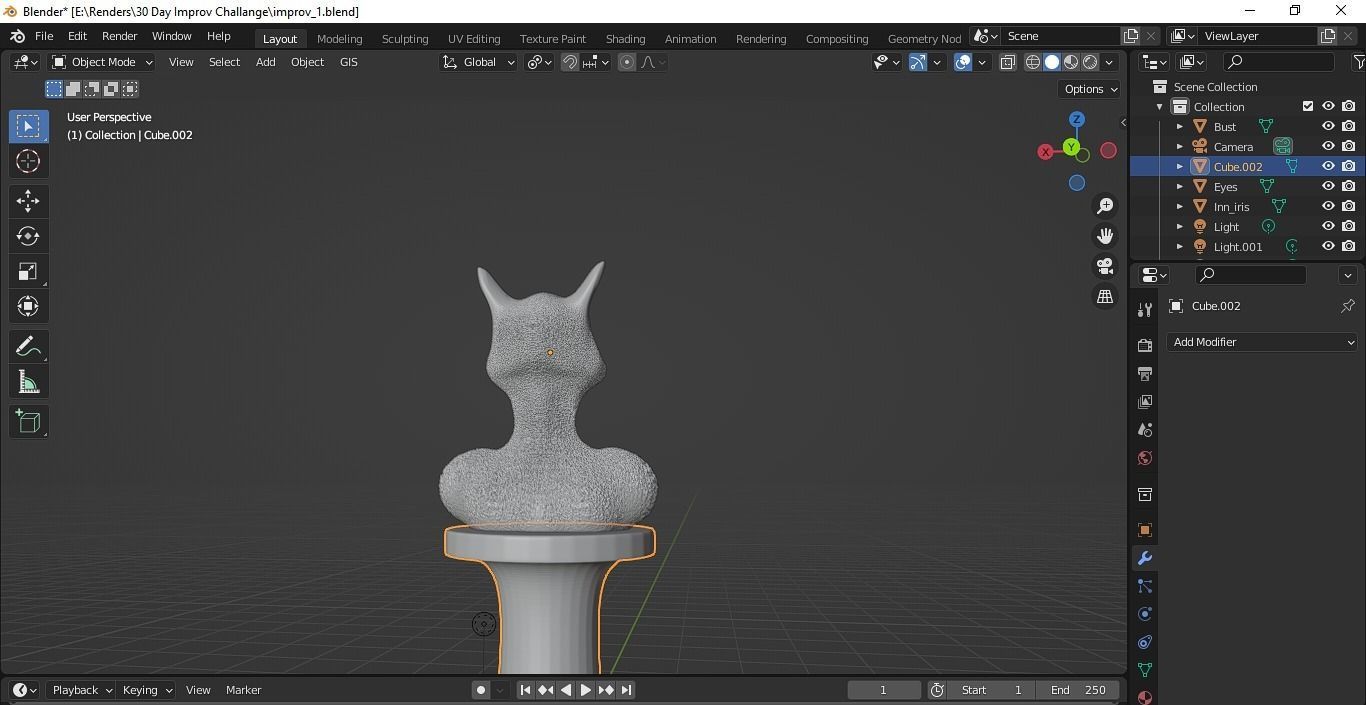Toggle X-ray mode
The width and height of the screenshot is (1366, 705).
tap(1008, 62)
